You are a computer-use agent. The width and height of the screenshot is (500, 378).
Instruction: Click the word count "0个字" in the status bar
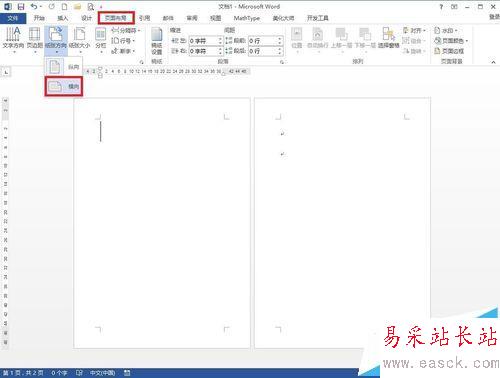coord(59,373)
